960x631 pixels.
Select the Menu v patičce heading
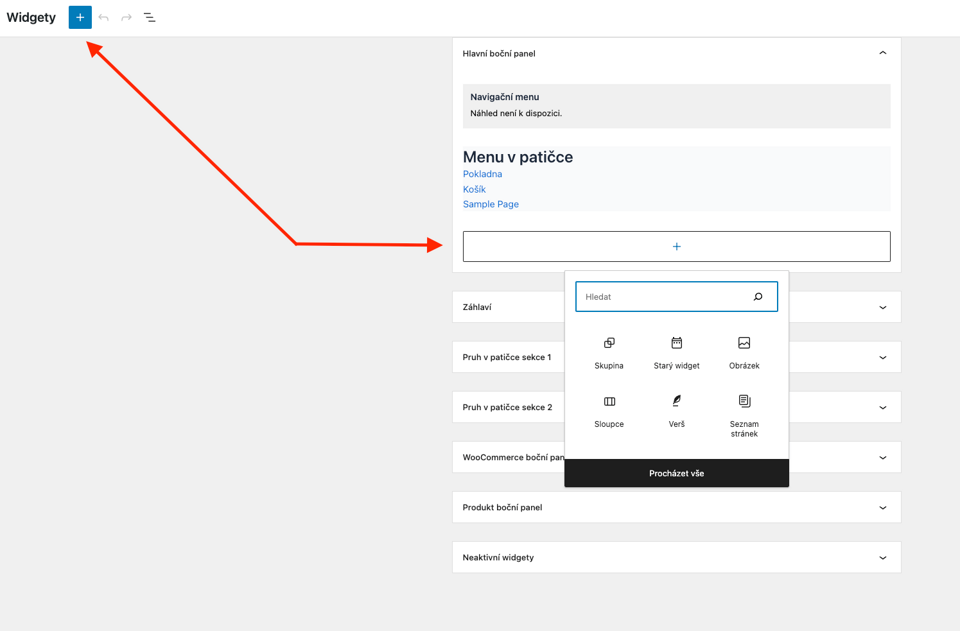[518, 157]
